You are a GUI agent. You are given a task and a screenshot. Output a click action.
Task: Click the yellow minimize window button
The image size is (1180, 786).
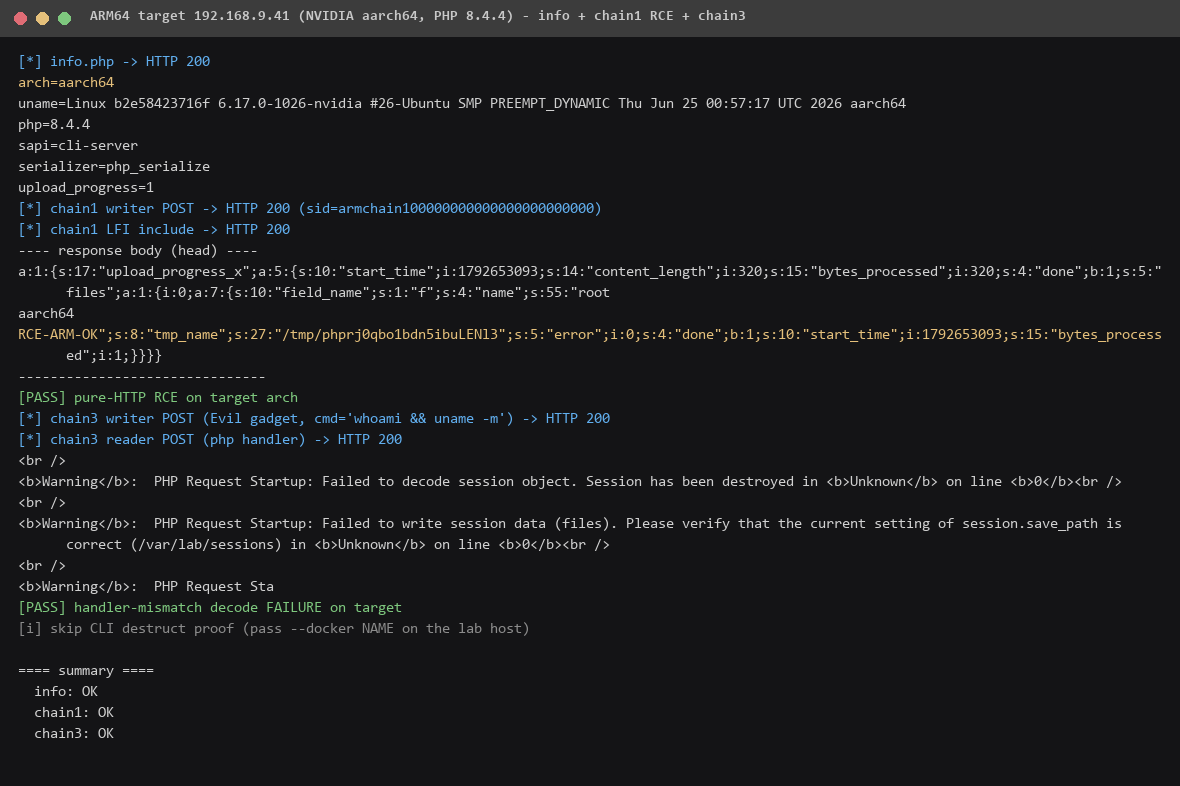43,18
